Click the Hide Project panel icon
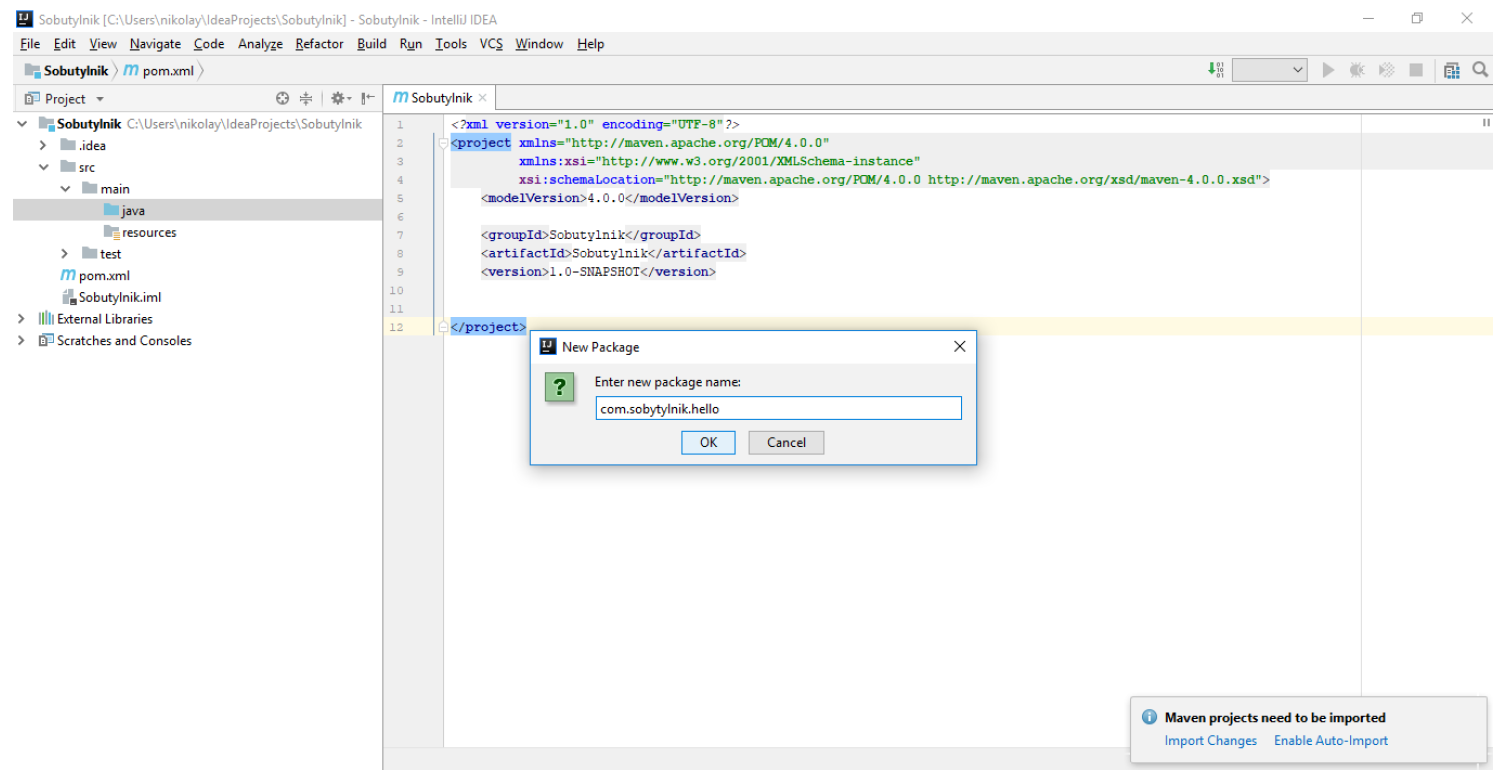This screenshot has height=770, width=1493. [368, 98]
